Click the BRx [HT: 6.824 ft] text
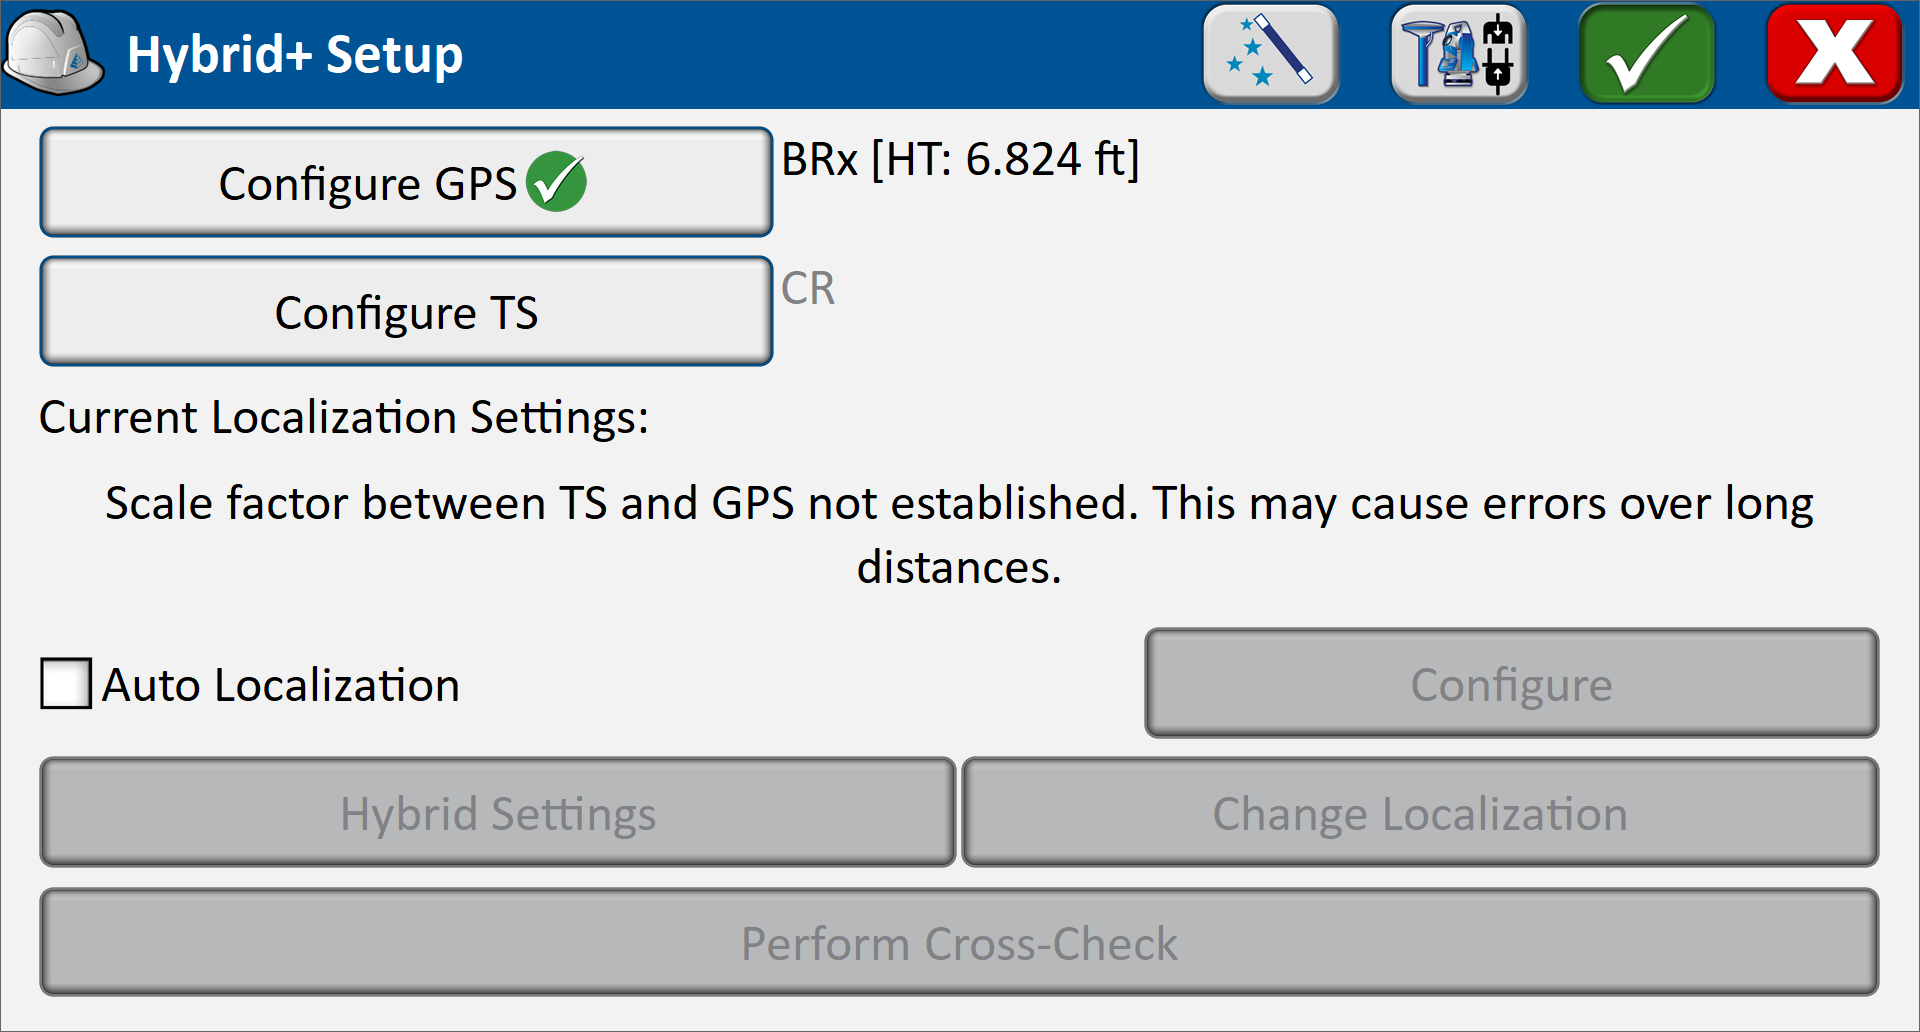 pyautogui.click(x=960, y=159)
